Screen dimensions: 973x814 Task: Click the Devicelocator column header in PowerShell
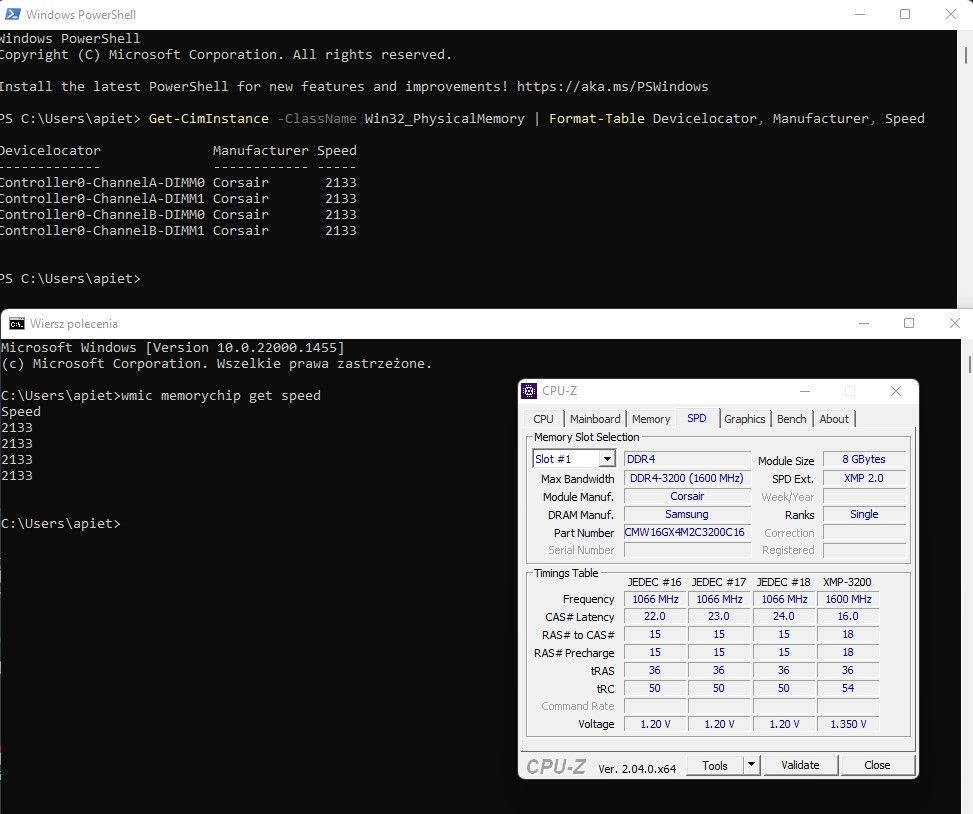50,150
